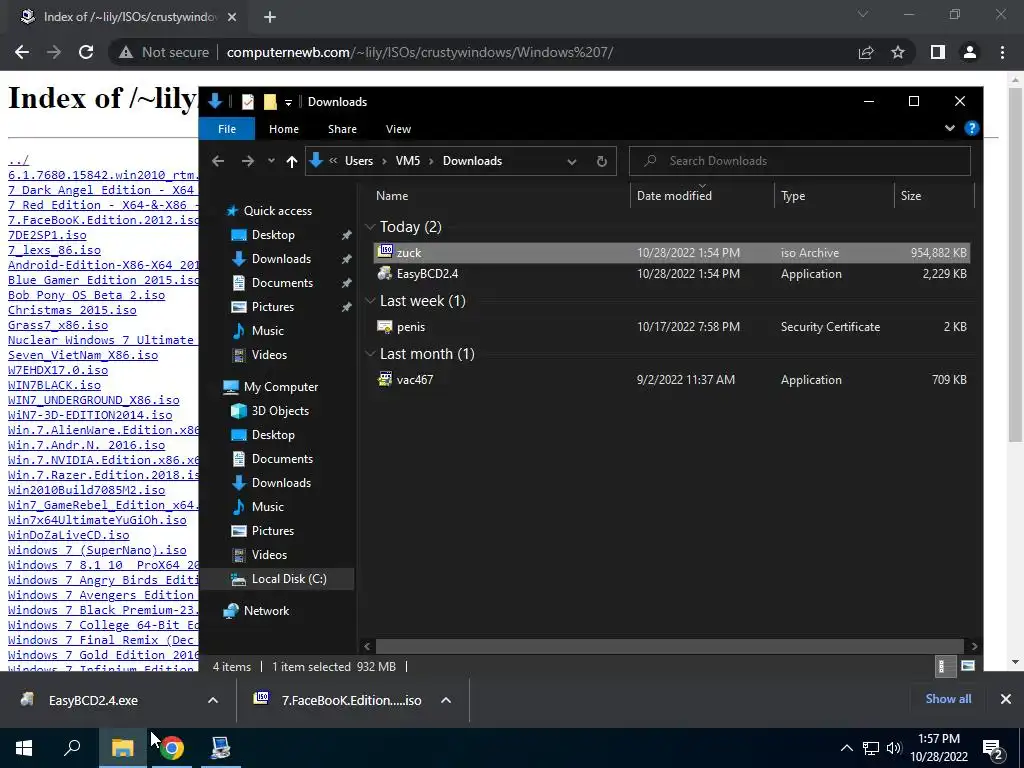Show all downloads
The height and width of the screenshot is (768, 1024).
pos(948,699)
